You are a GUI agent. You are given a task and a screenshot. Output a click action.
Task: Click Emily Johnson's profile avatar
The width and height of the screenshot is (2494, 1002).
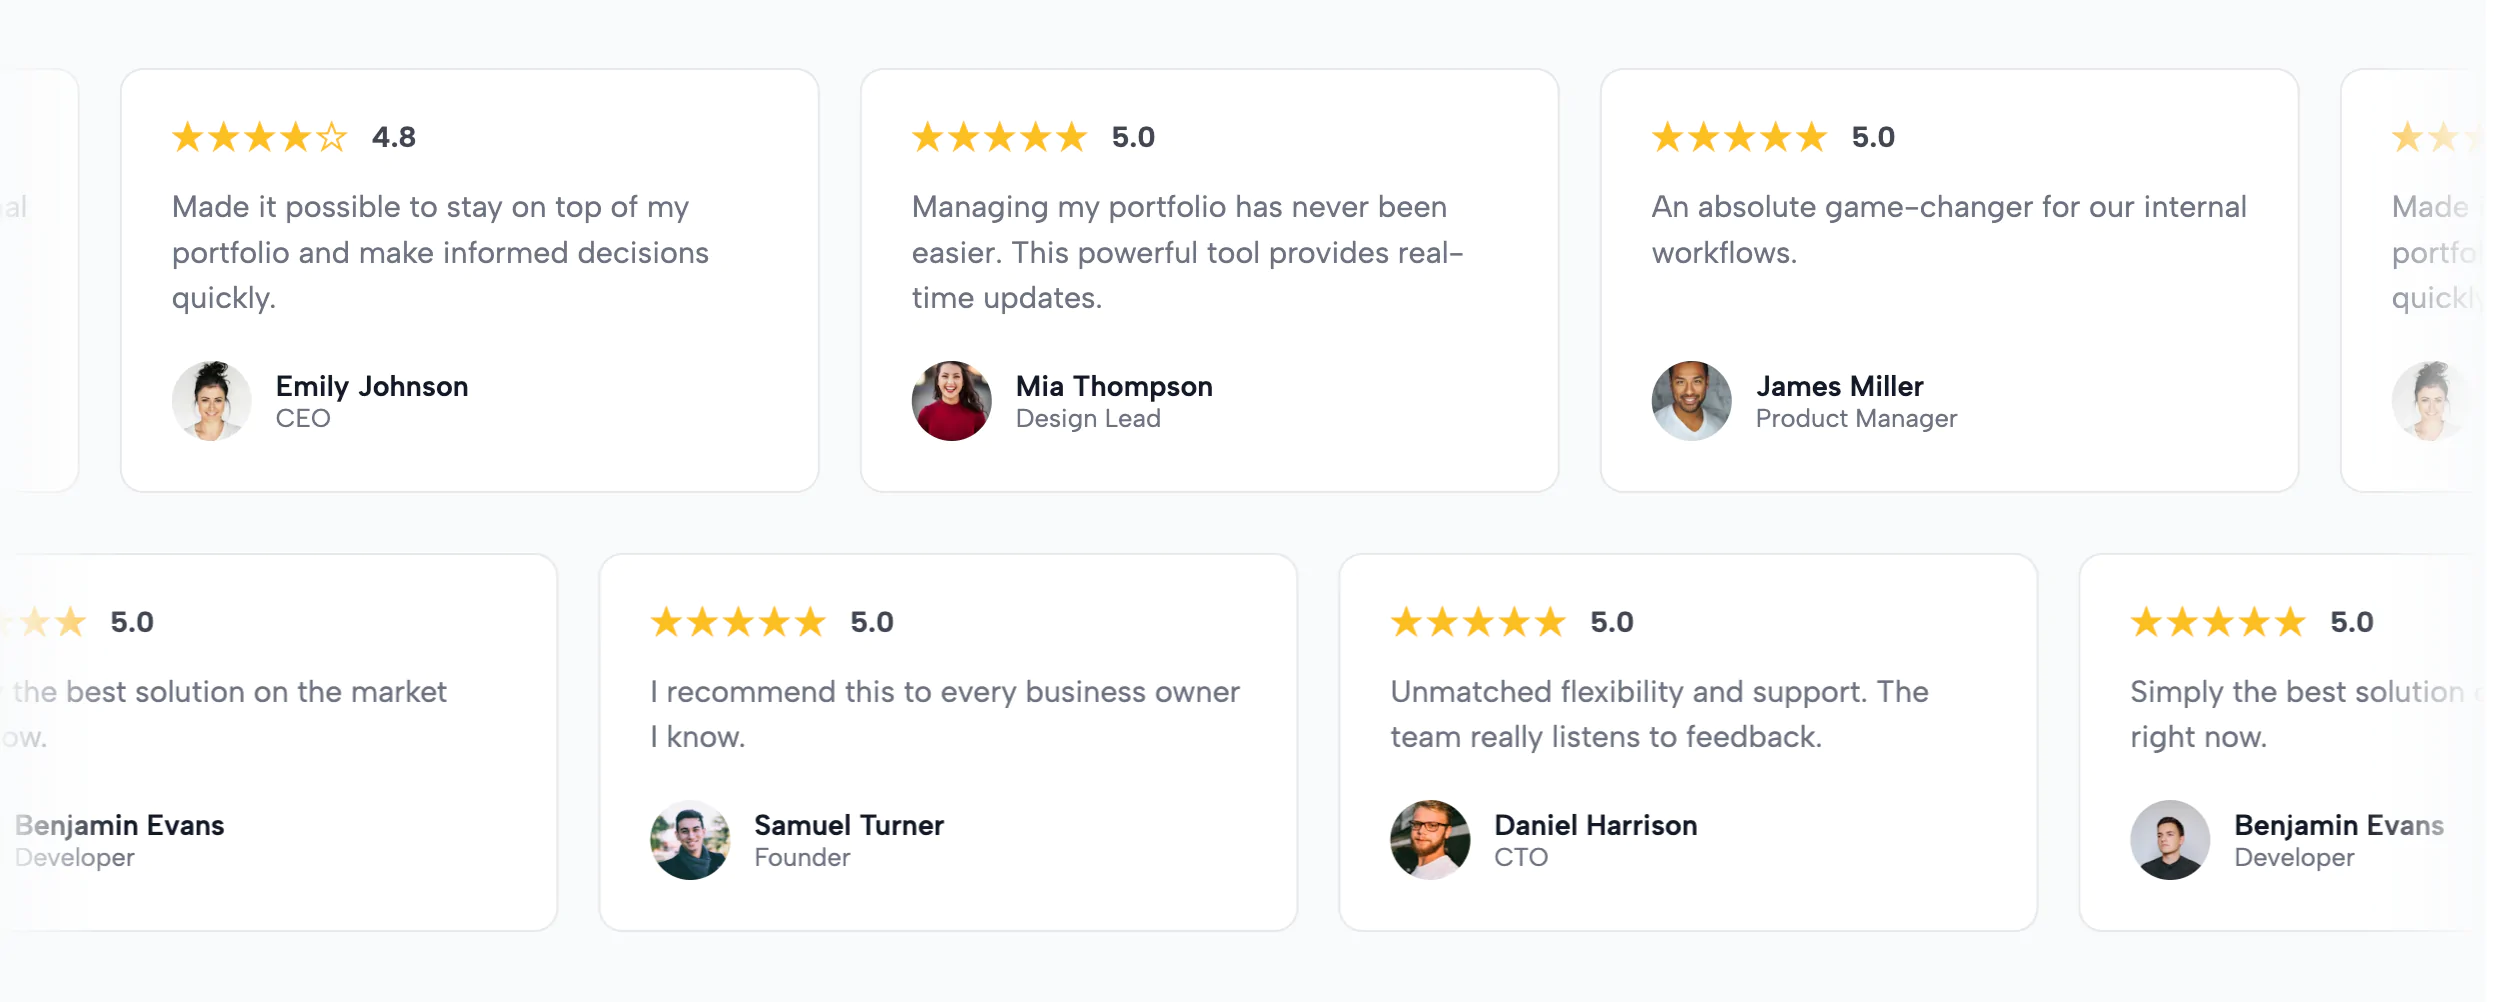click(212, 400)
